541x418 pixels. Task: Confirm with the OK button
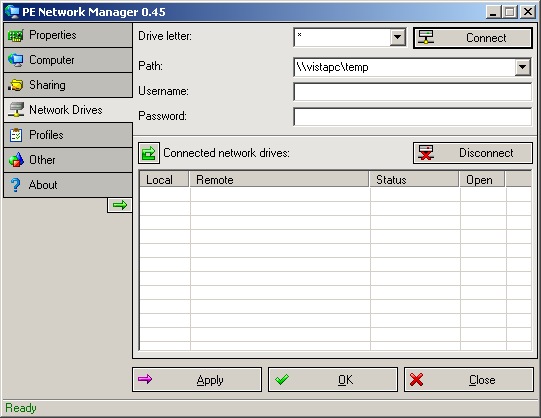pos(333,380)
